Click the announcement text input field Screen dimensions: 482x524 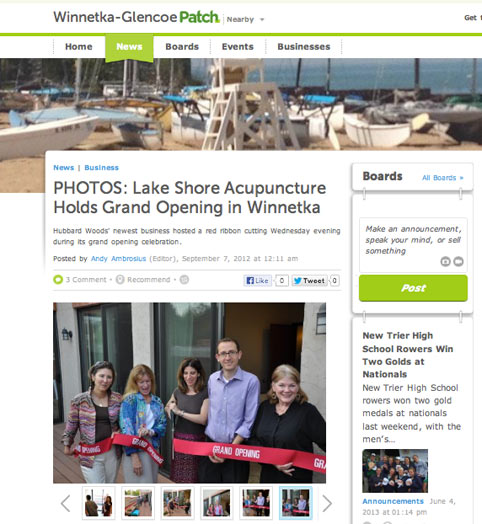tap(413, 245)
